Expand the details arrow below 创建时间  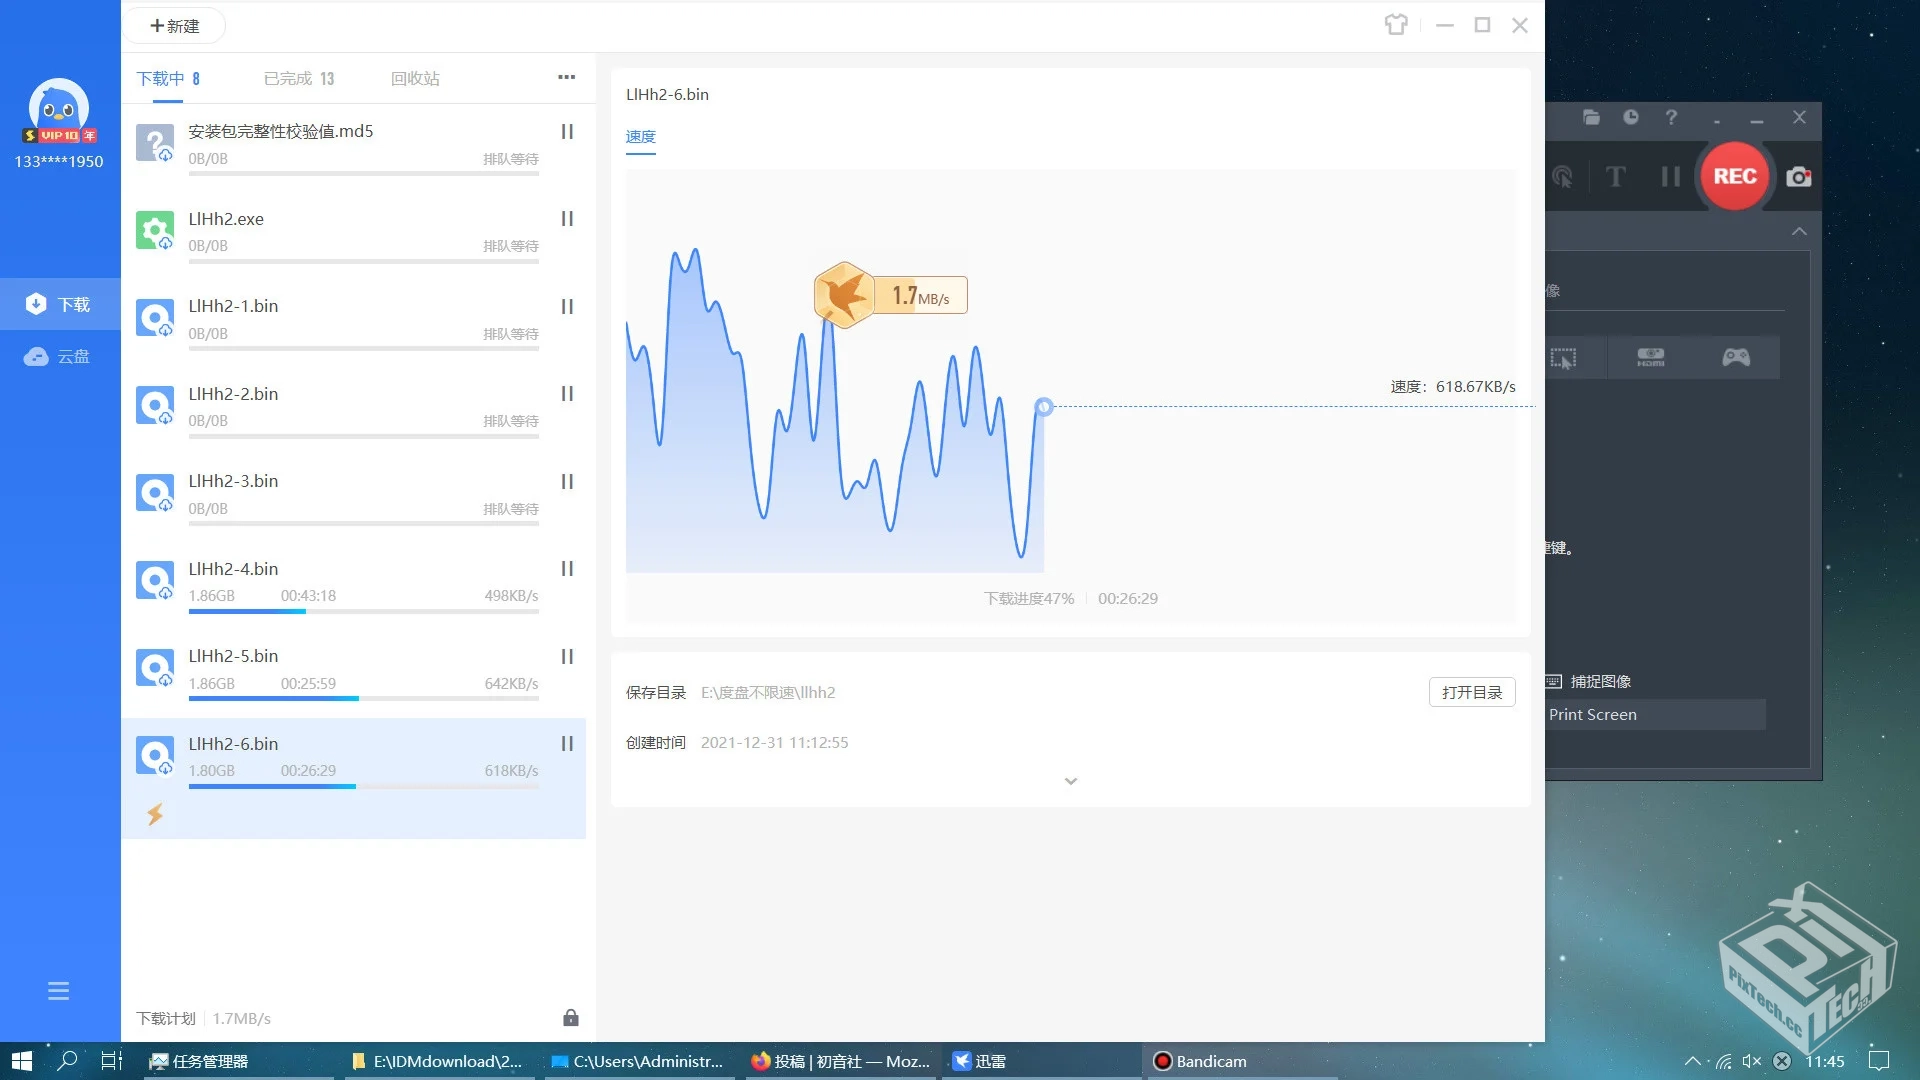[1070, 781]
